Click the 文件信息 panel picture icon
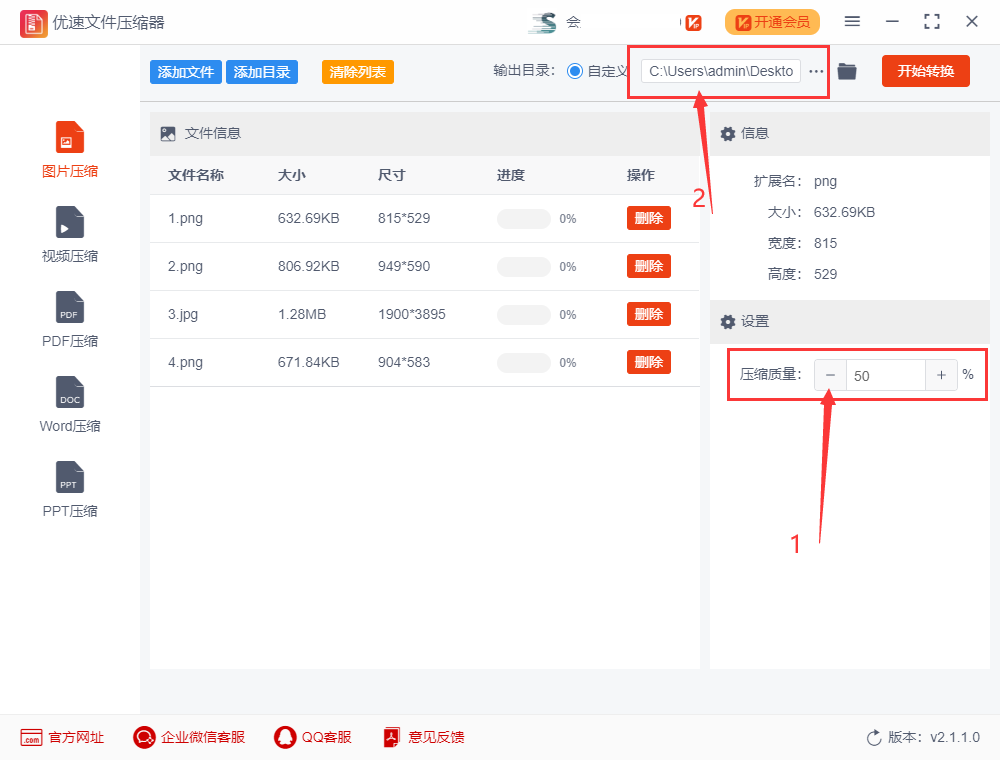This screenshot has width=1000, height=760. pos(168,134)
